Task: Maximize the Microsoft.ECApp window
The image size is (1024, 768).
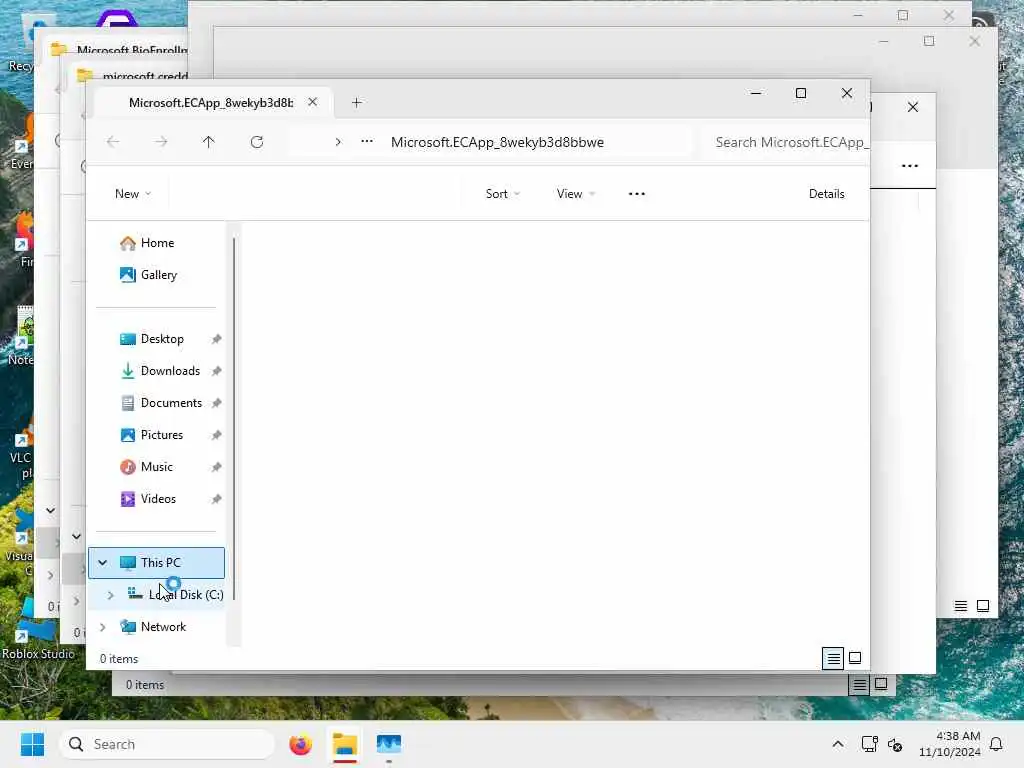Action: (801, 93)
